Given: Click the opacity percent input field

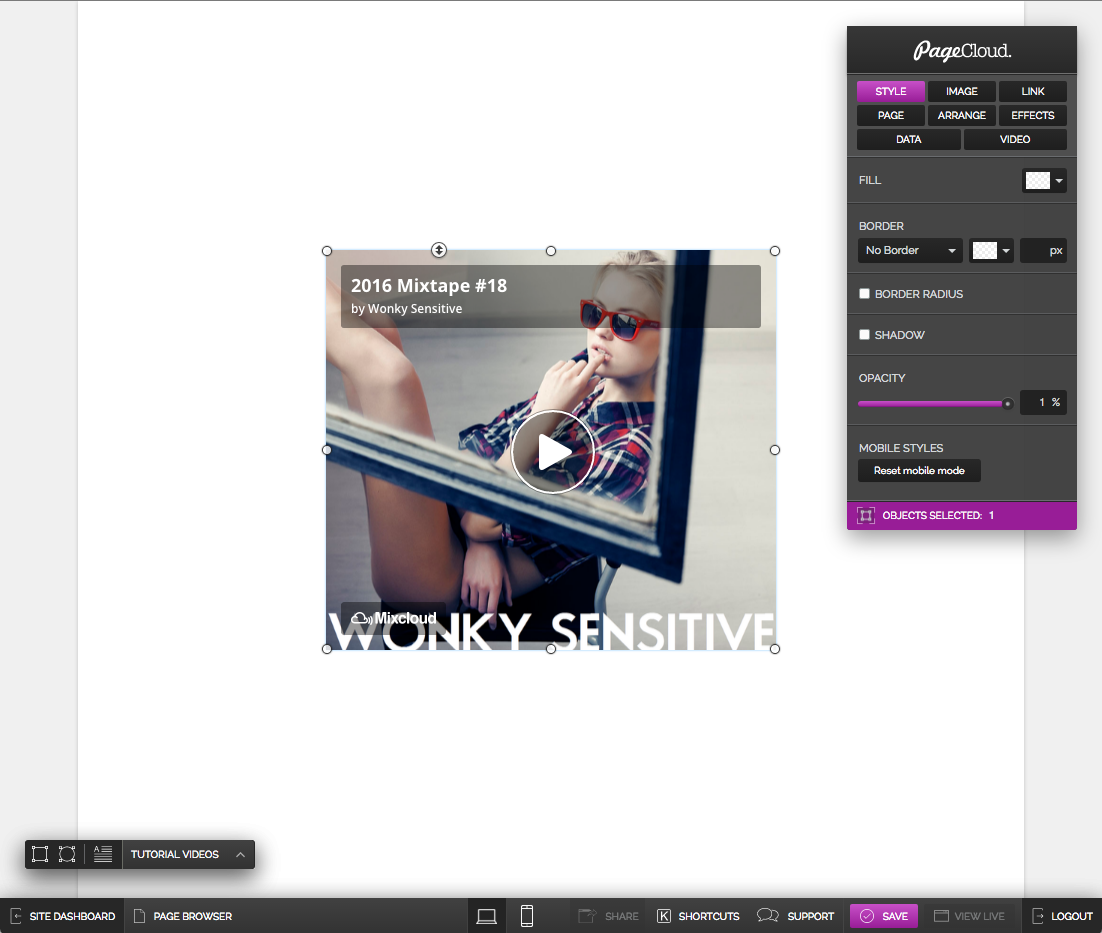Looking at the screenshot, I should click(x=1043, y=403).
